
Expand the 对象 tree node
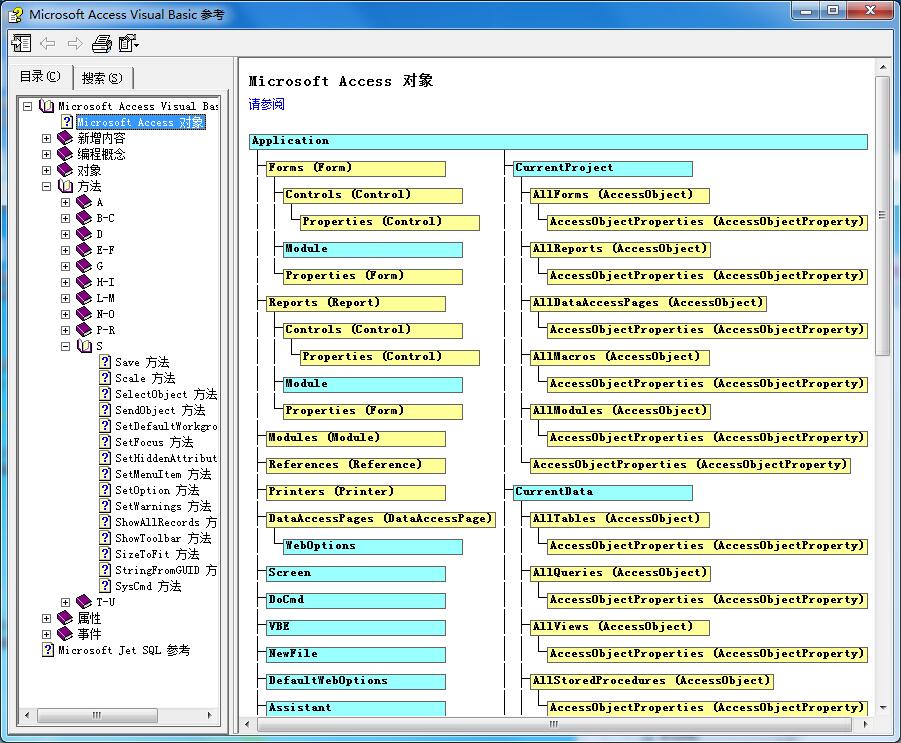click(x=47, y=171)
